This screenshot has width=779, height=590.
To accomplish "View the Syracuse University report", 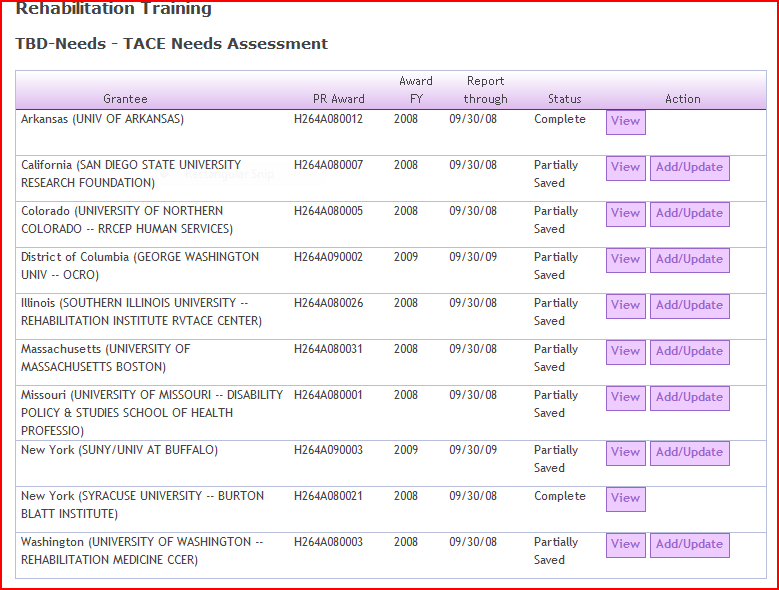I will pyautogui.click(x=625, y=499).
